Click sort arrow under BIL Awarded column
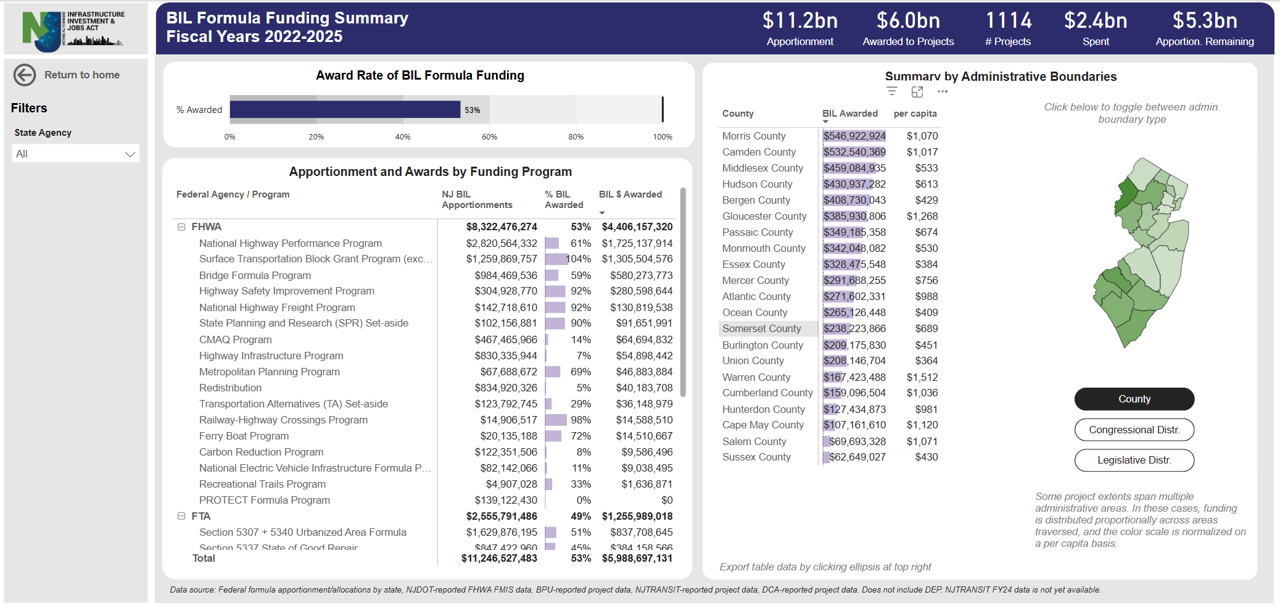This screenshot has height=608, width=1280. 826,122
